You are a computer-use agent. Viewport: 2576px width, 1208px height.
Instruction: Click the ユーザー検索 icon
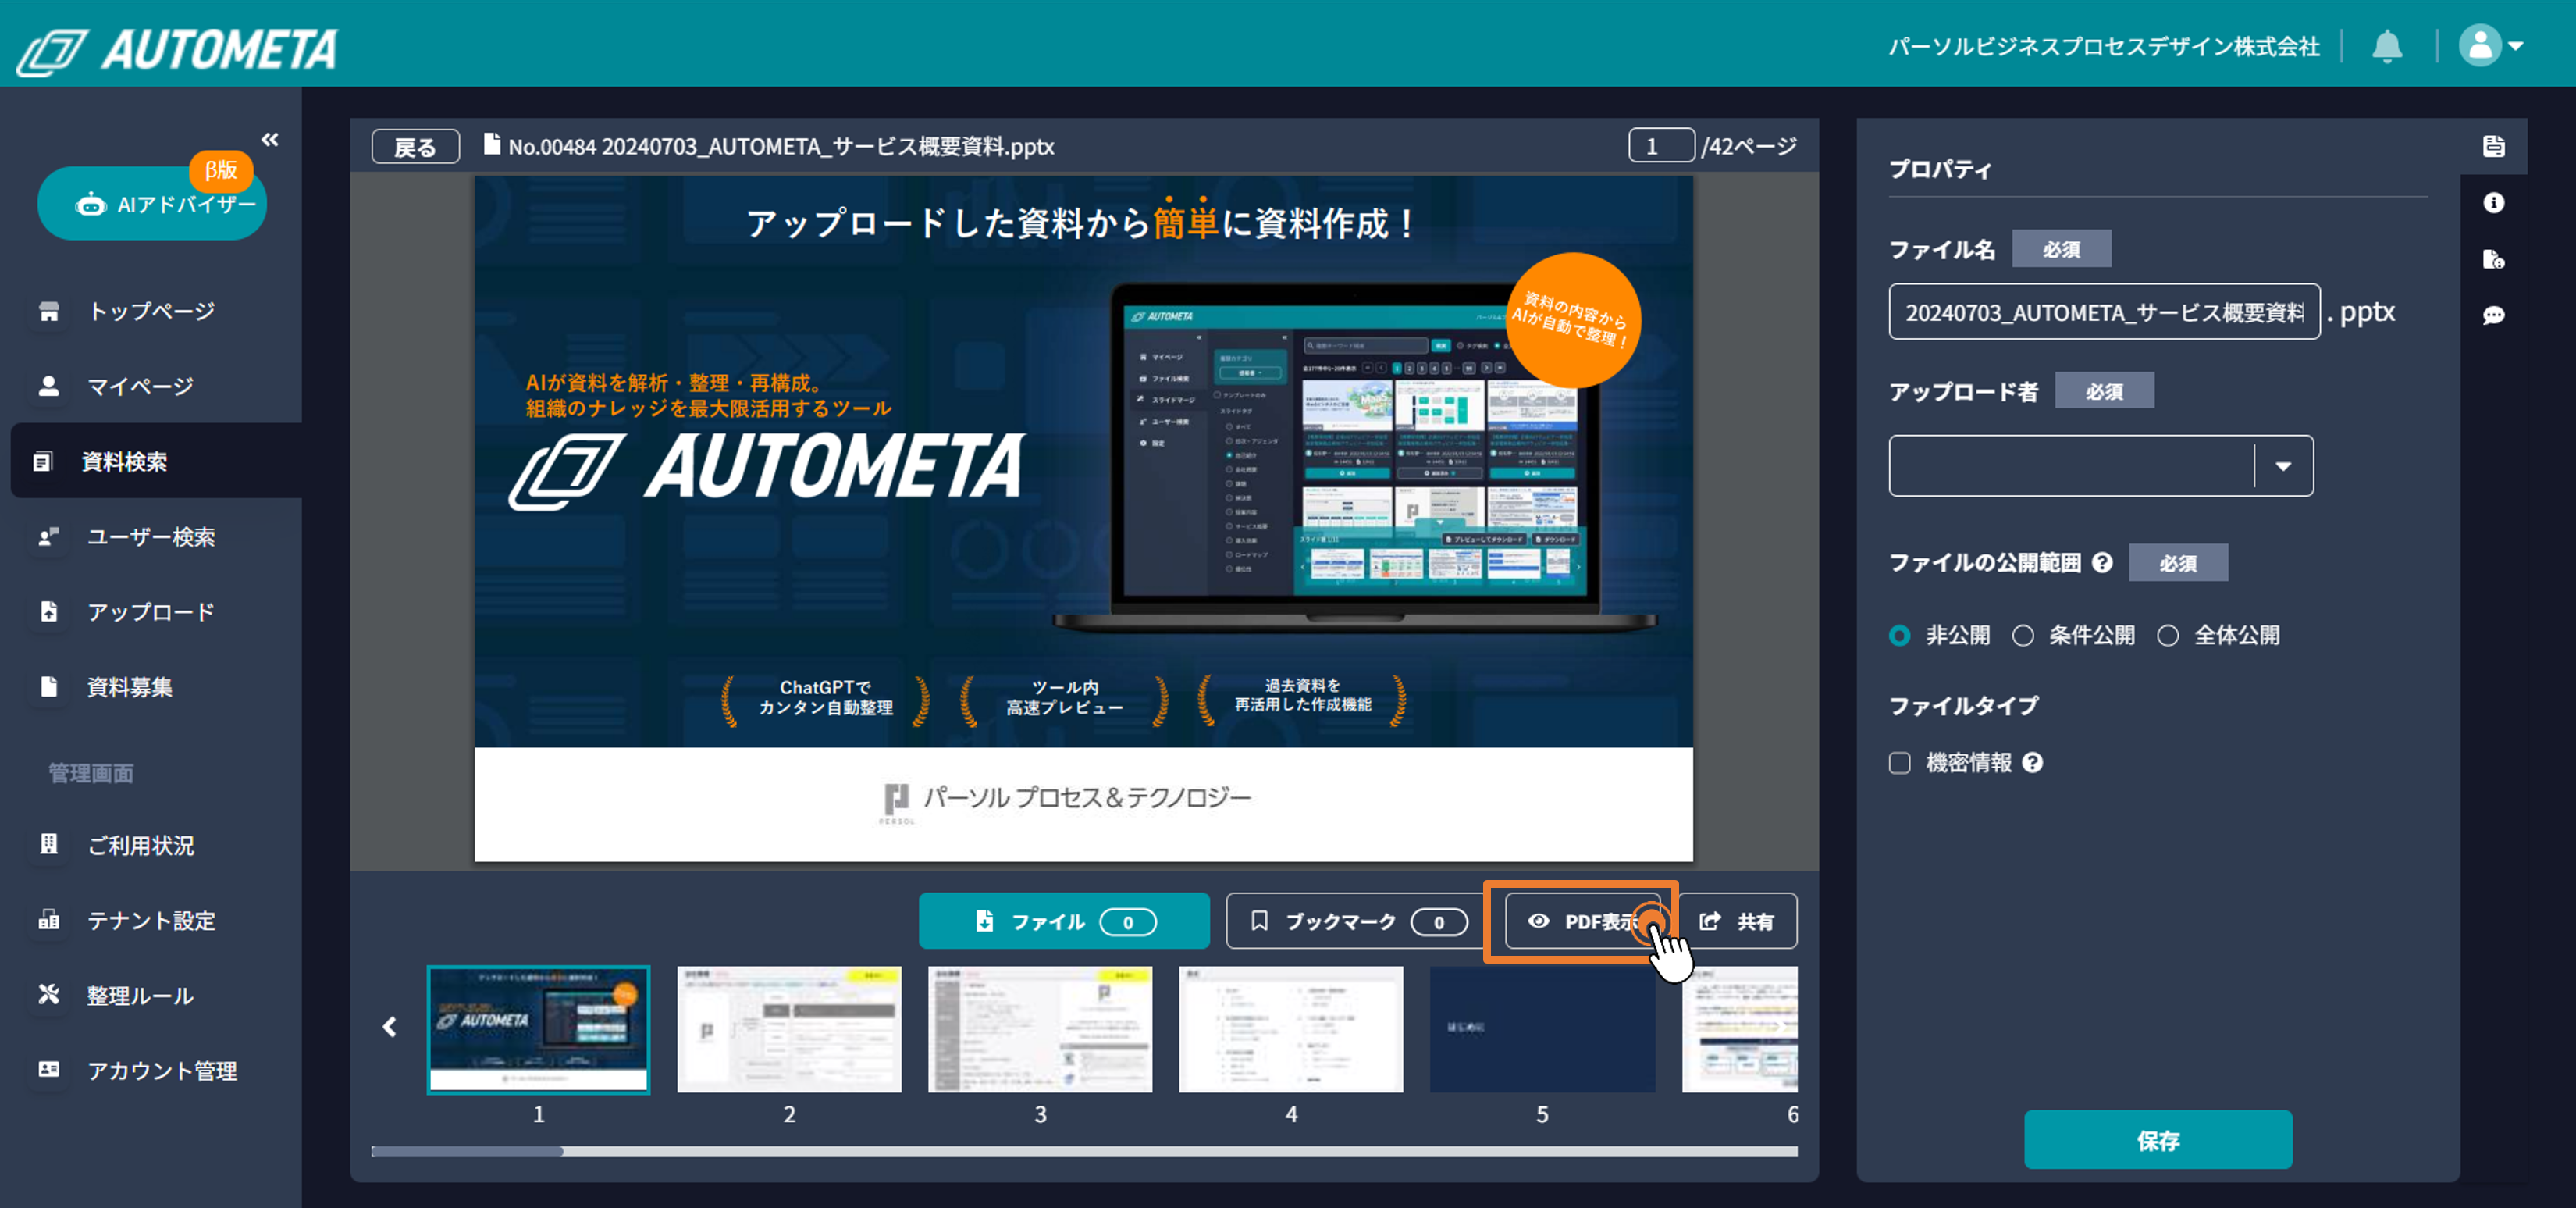[x=49, y=537]
